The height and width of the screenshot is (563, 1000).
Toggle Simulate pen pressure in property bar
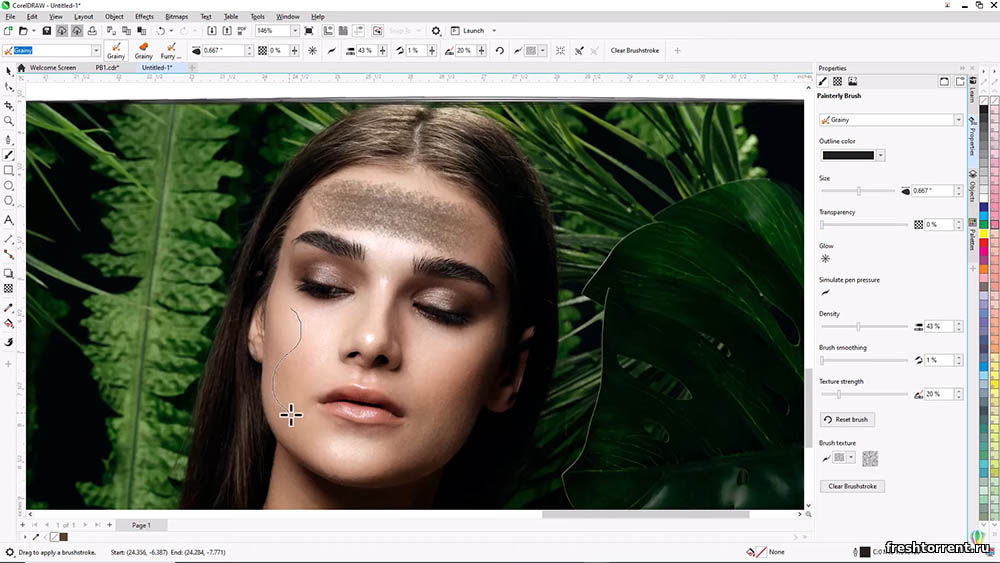tap(332, 50)
